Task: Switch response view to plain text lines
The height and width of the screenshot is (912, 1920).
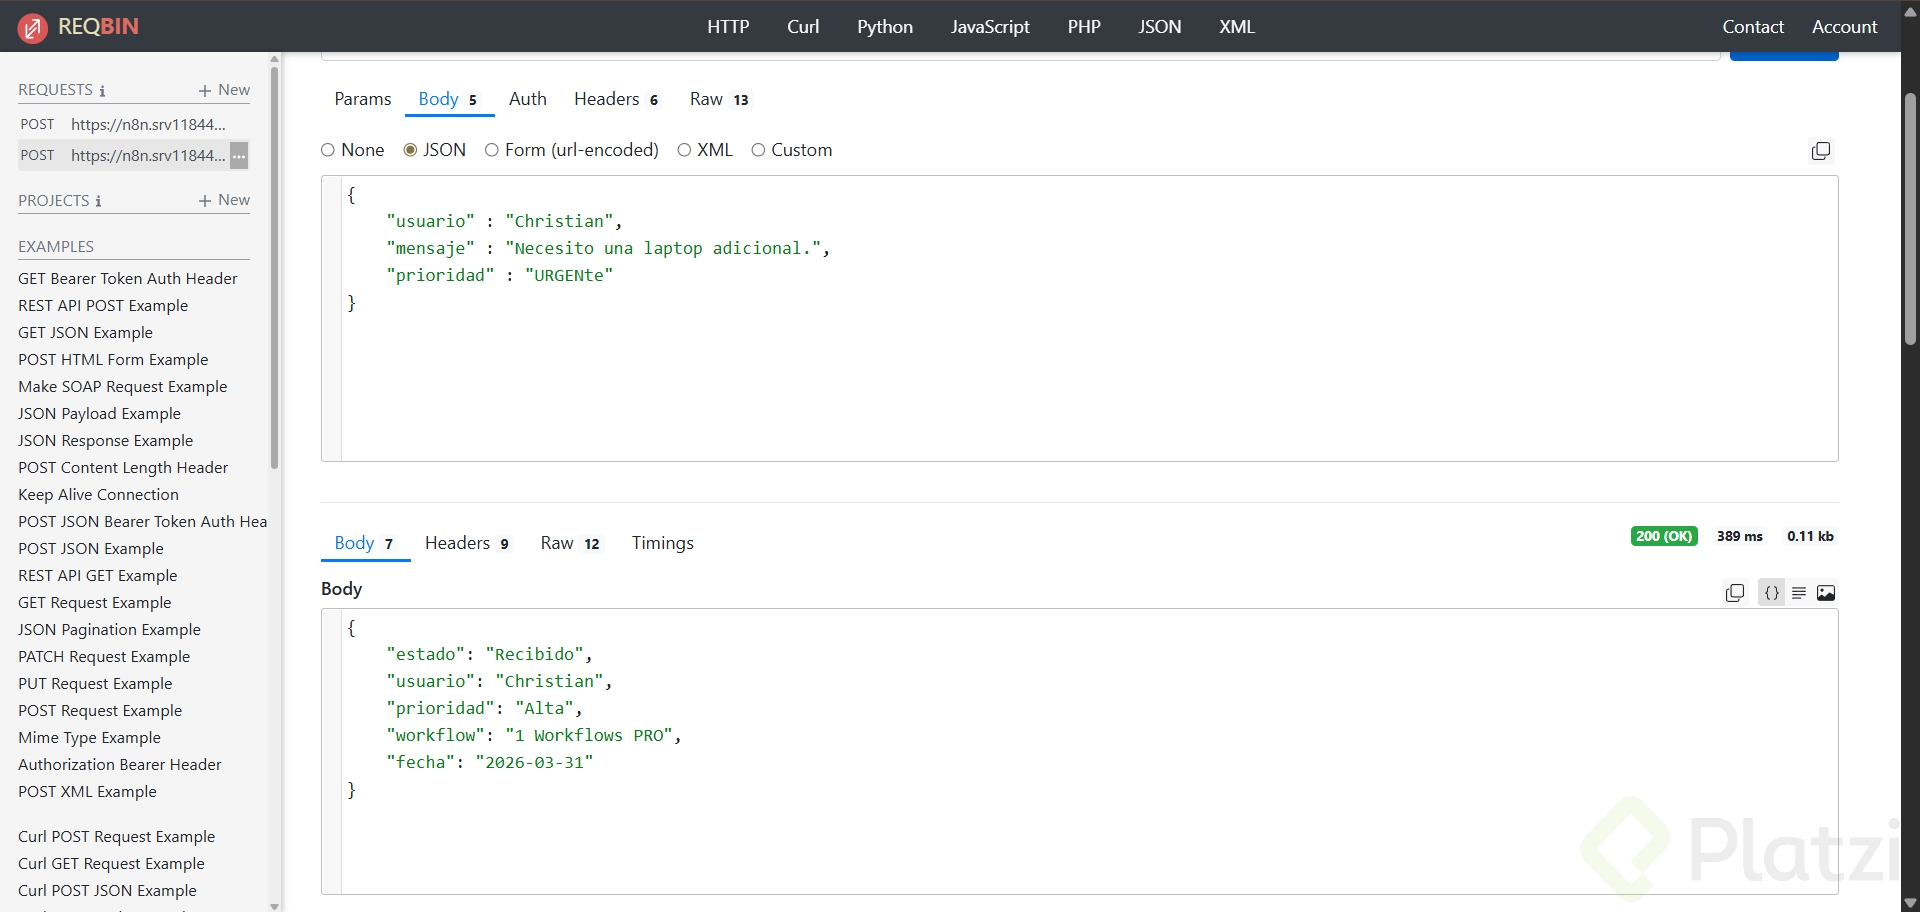Action: point(1799,593)
